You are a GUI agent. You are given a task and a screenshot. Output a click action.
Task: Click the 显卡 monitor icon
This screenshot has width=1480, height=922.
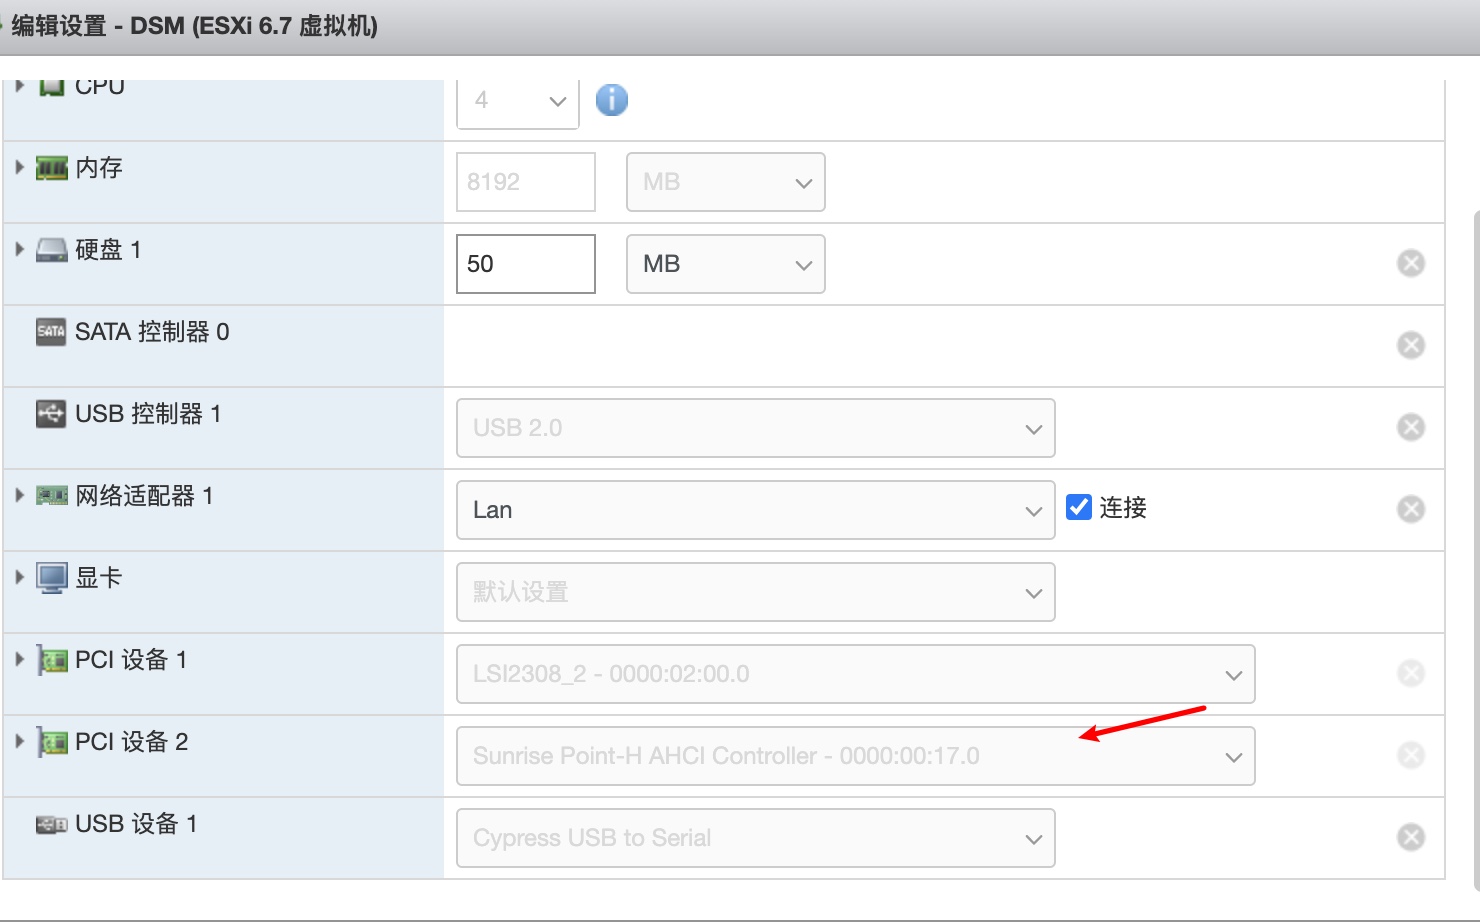coord(51,578)
